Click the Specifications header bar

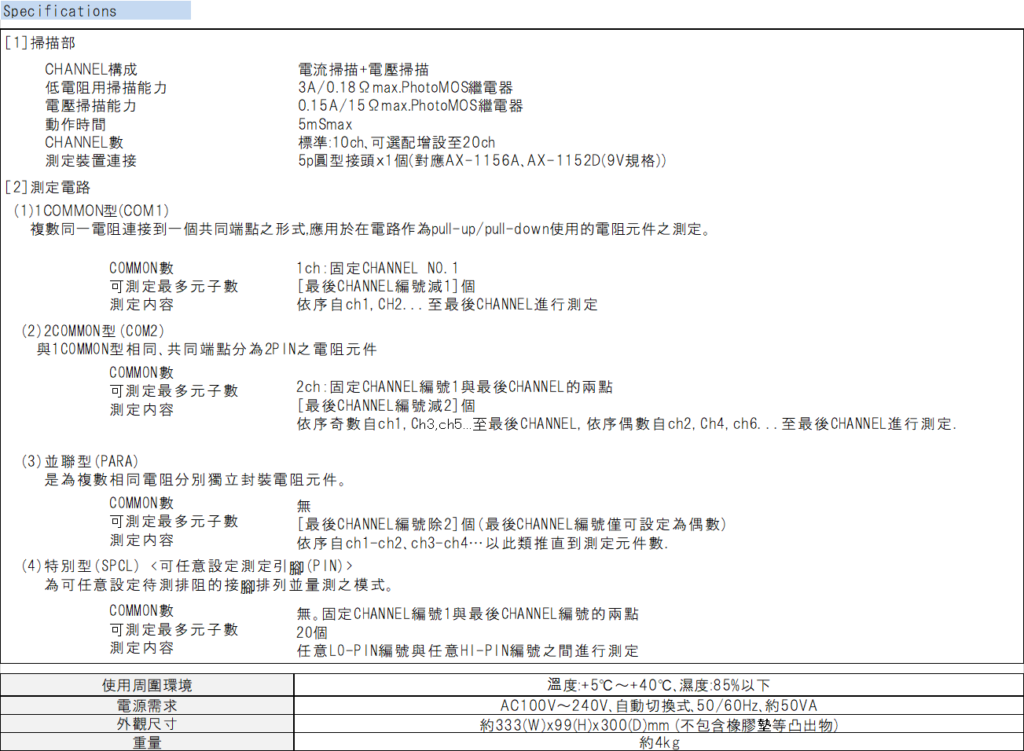(x=95, y=11)
